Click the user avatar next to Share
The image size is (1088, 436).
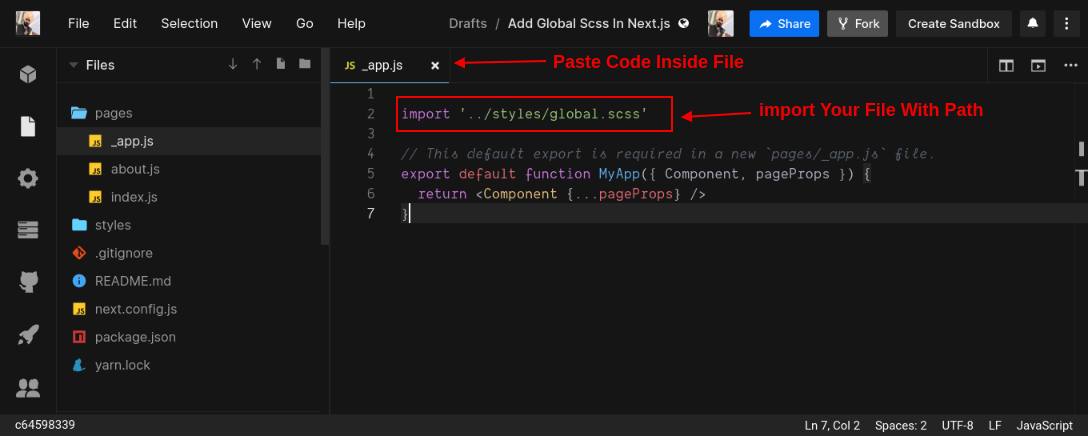coord(721,24)
